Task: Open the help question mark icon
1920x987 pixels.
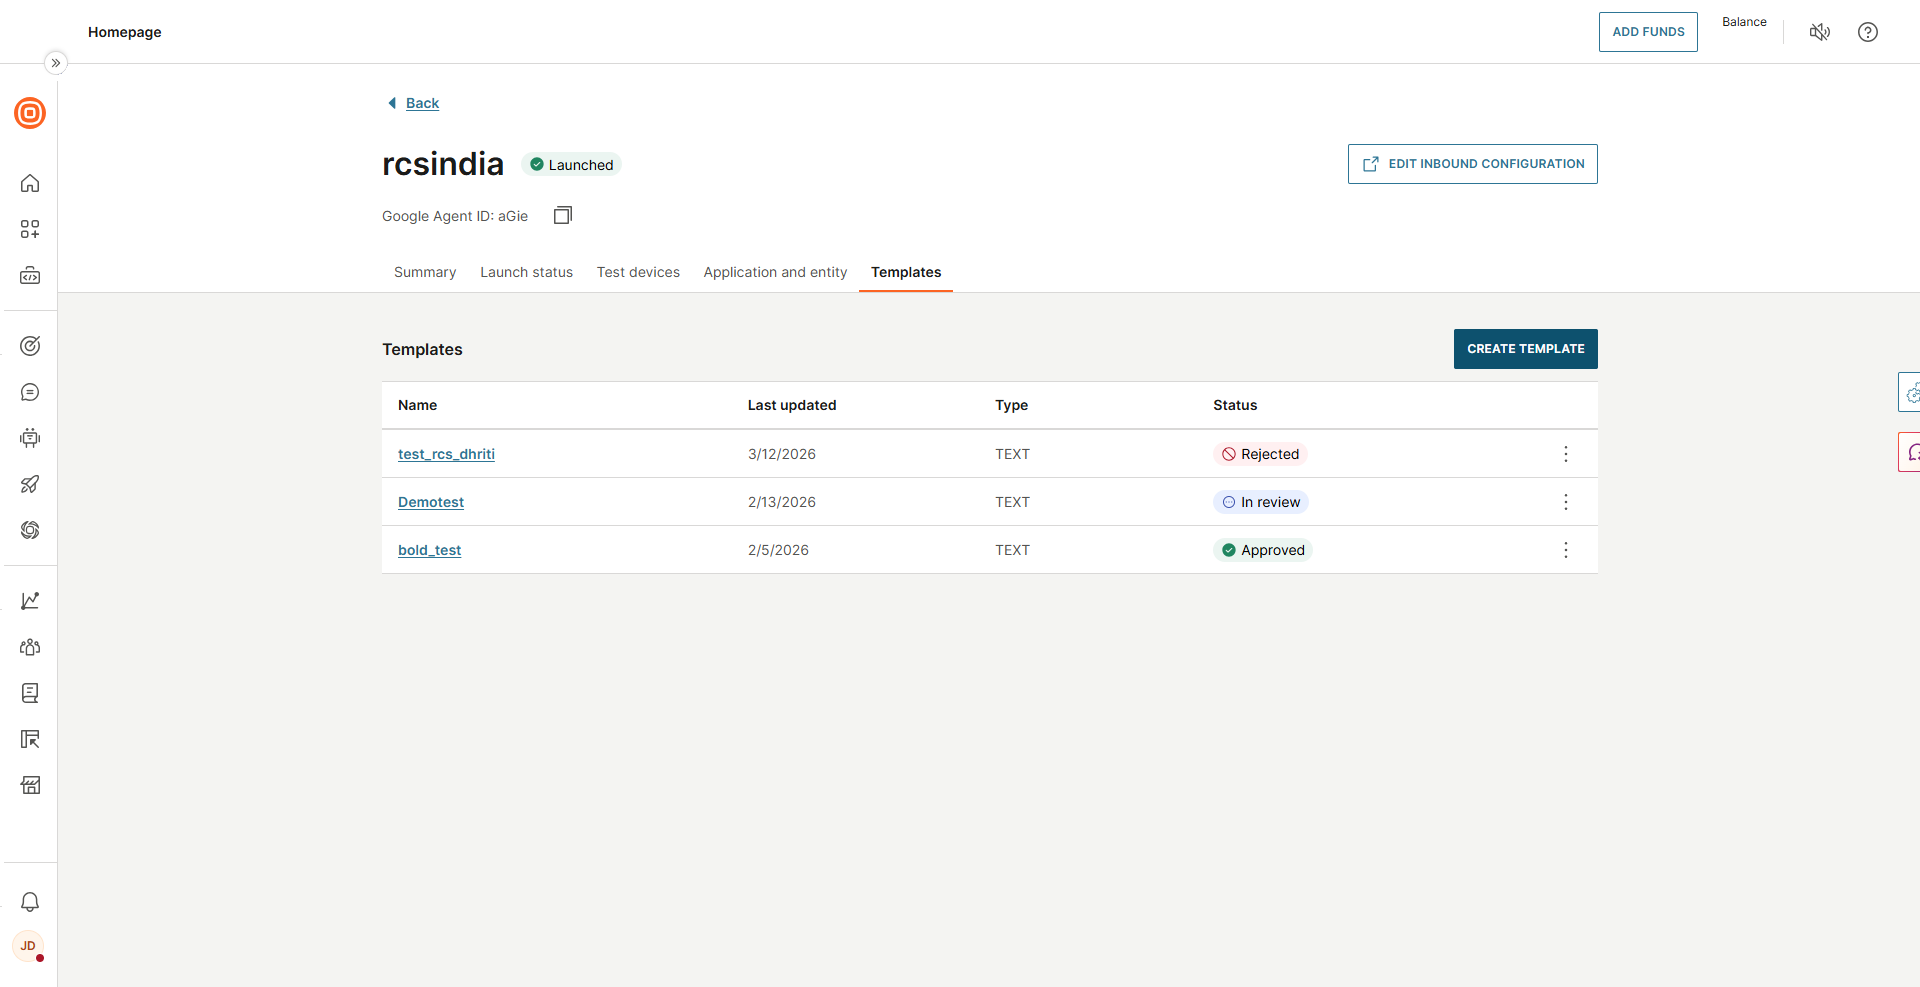Action: [x=1867, y=32]
